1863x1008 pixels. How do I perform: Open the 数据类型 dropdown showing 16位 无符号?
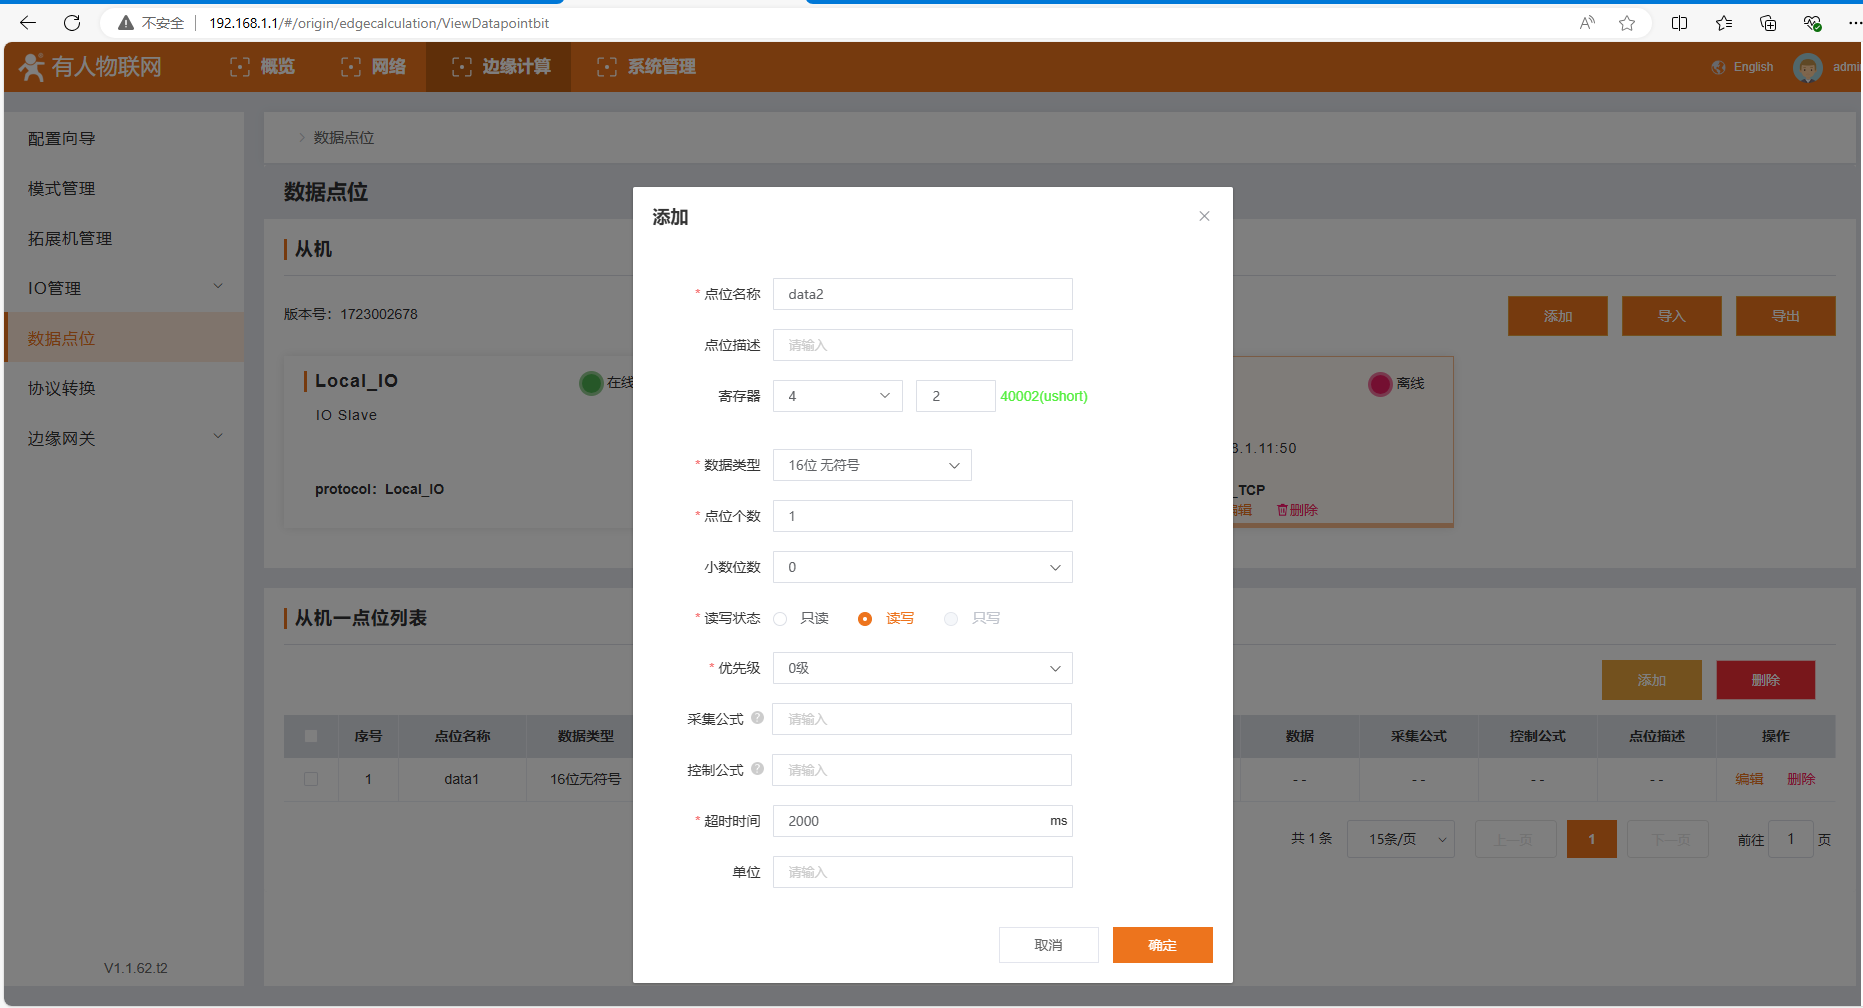point(871,465)
